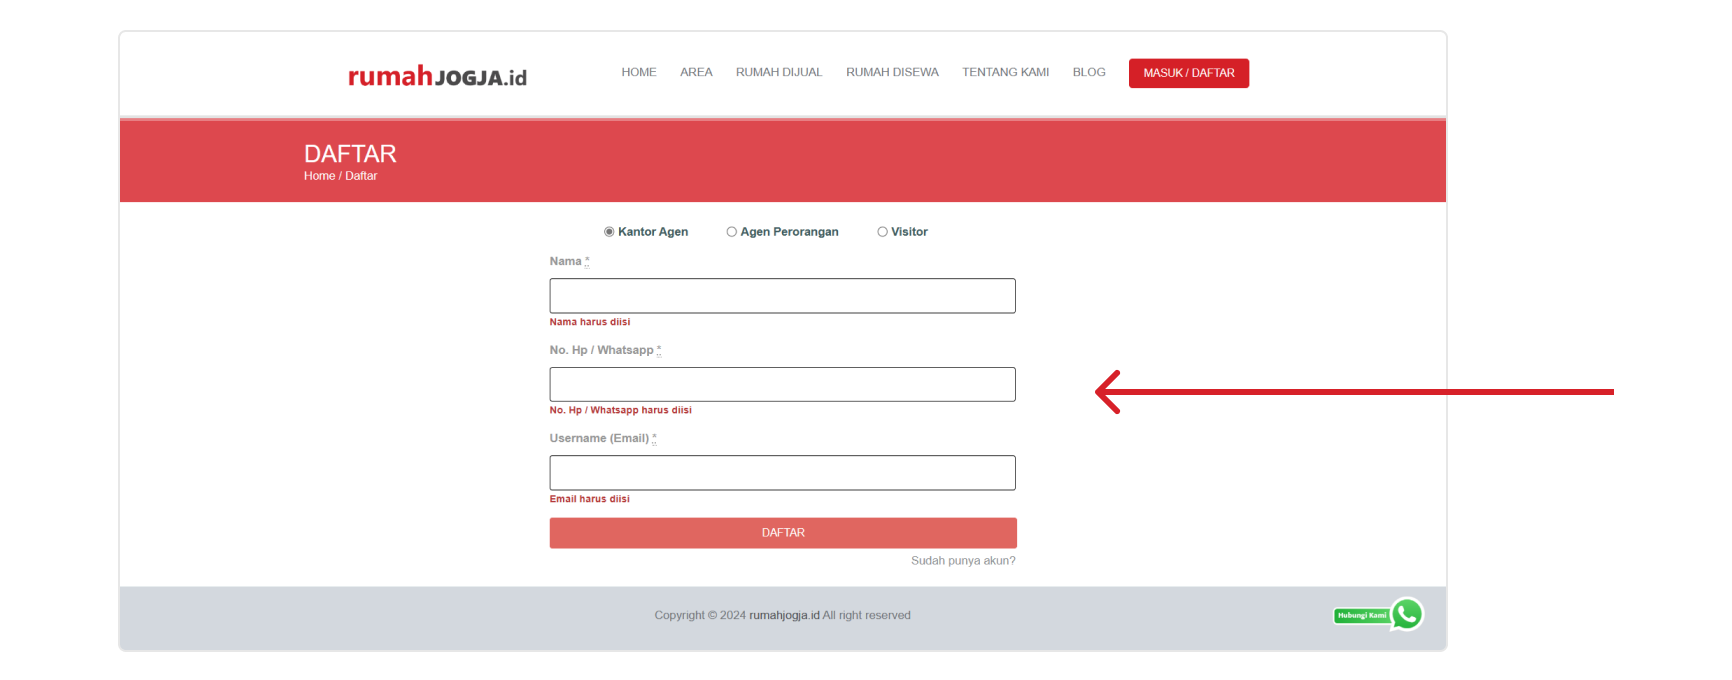Open the TENTANG KAMI page
Screen dimensions: 1732x680
pos(1005,72)
